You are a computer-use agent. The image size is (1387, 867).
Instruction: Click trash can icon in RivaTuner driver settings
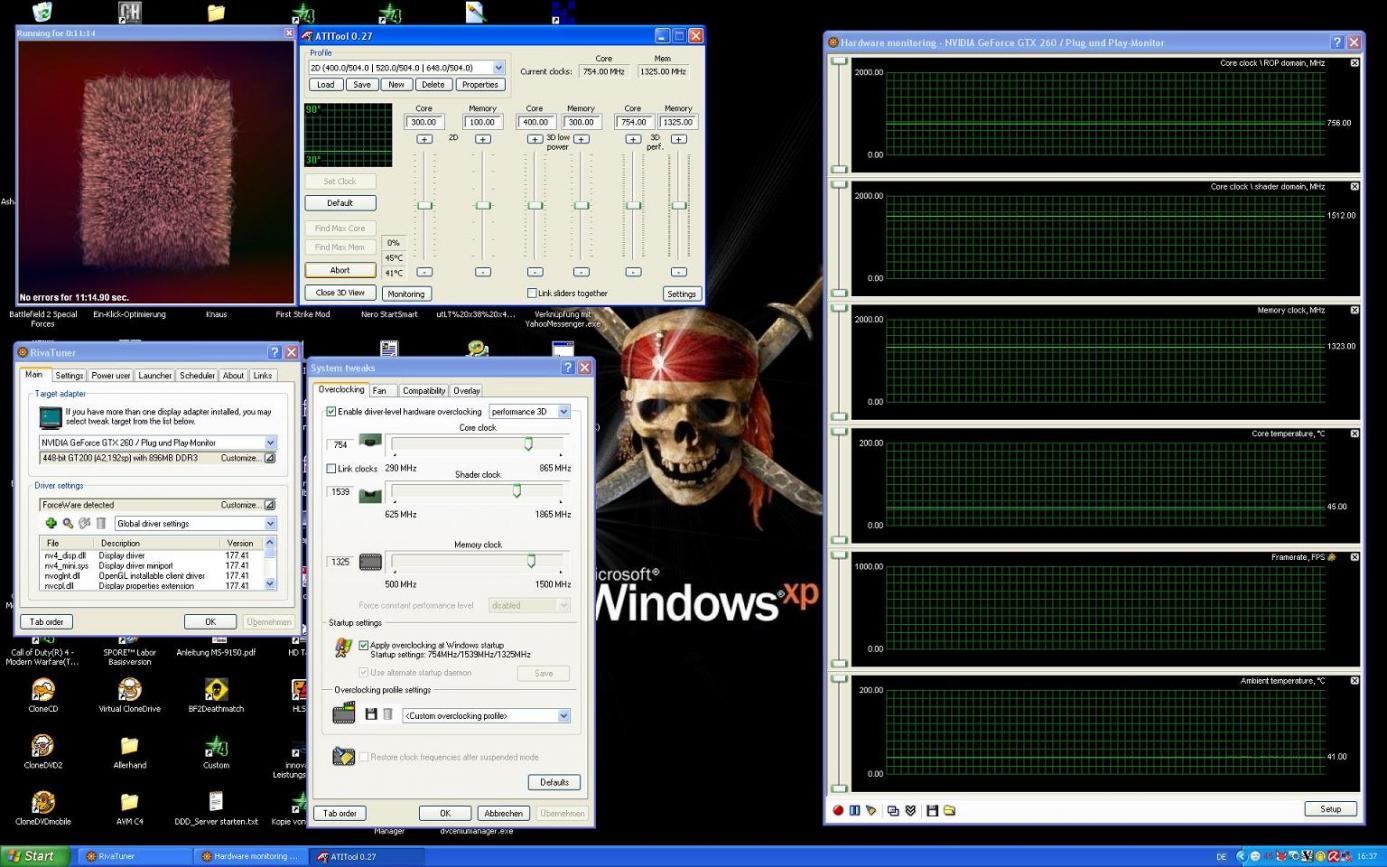tap(101, 523)
